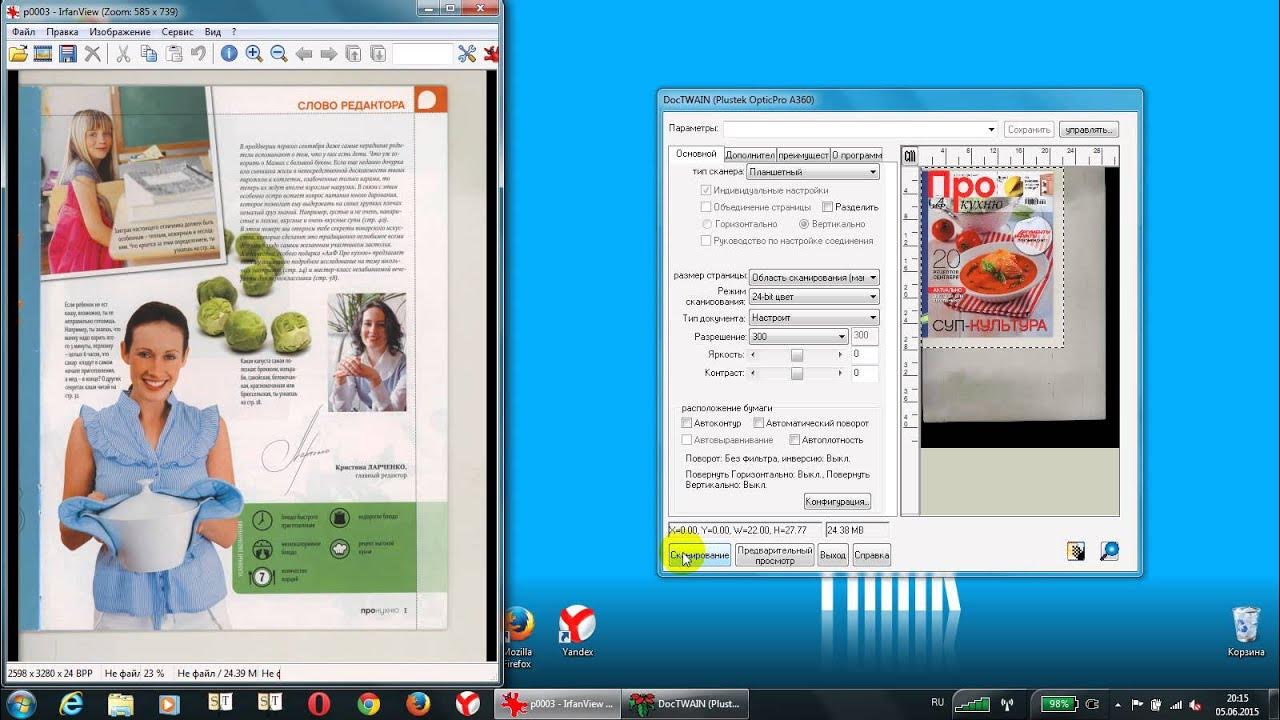This screenshot has height=720, width=1280.
Task: Enable Автоматический поворот checkbox
Action: (x=758, y=423)
